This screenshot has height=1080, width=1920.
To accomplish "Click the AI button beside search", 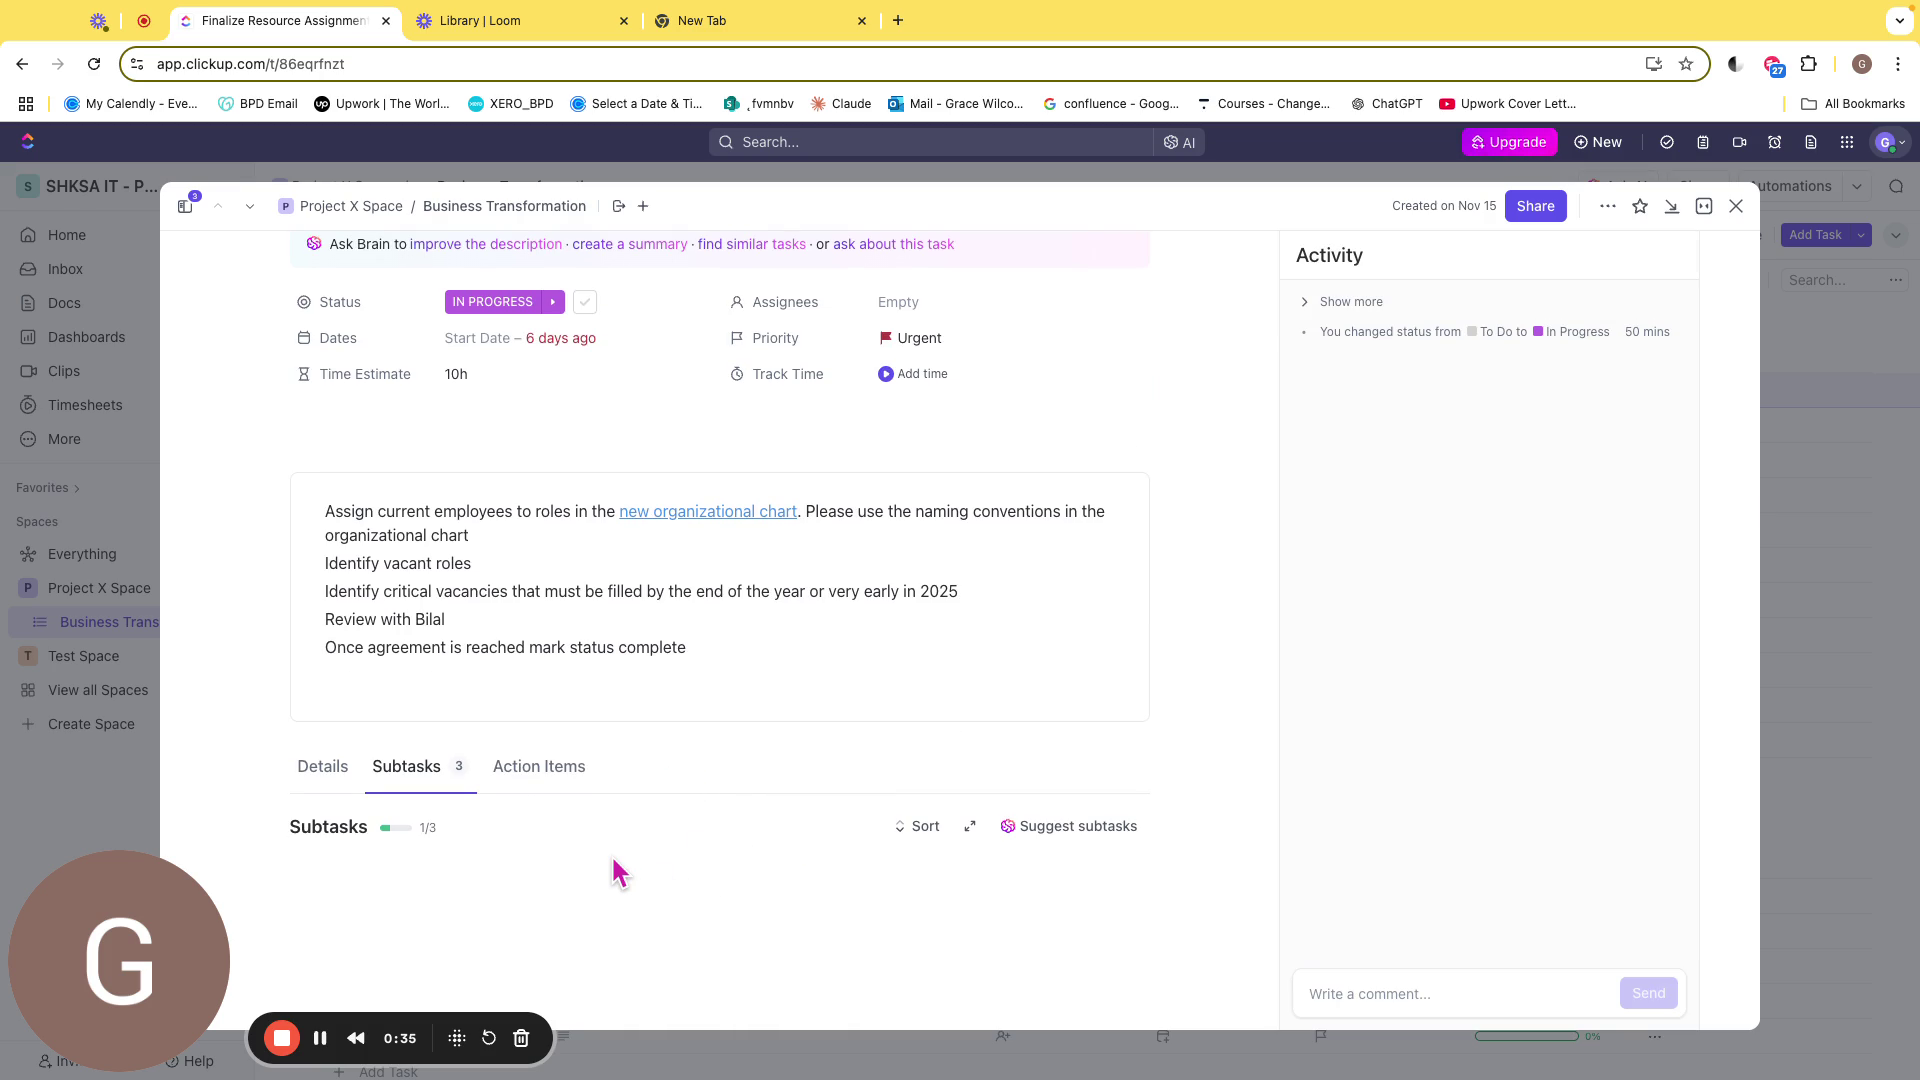I will 1179,142.
